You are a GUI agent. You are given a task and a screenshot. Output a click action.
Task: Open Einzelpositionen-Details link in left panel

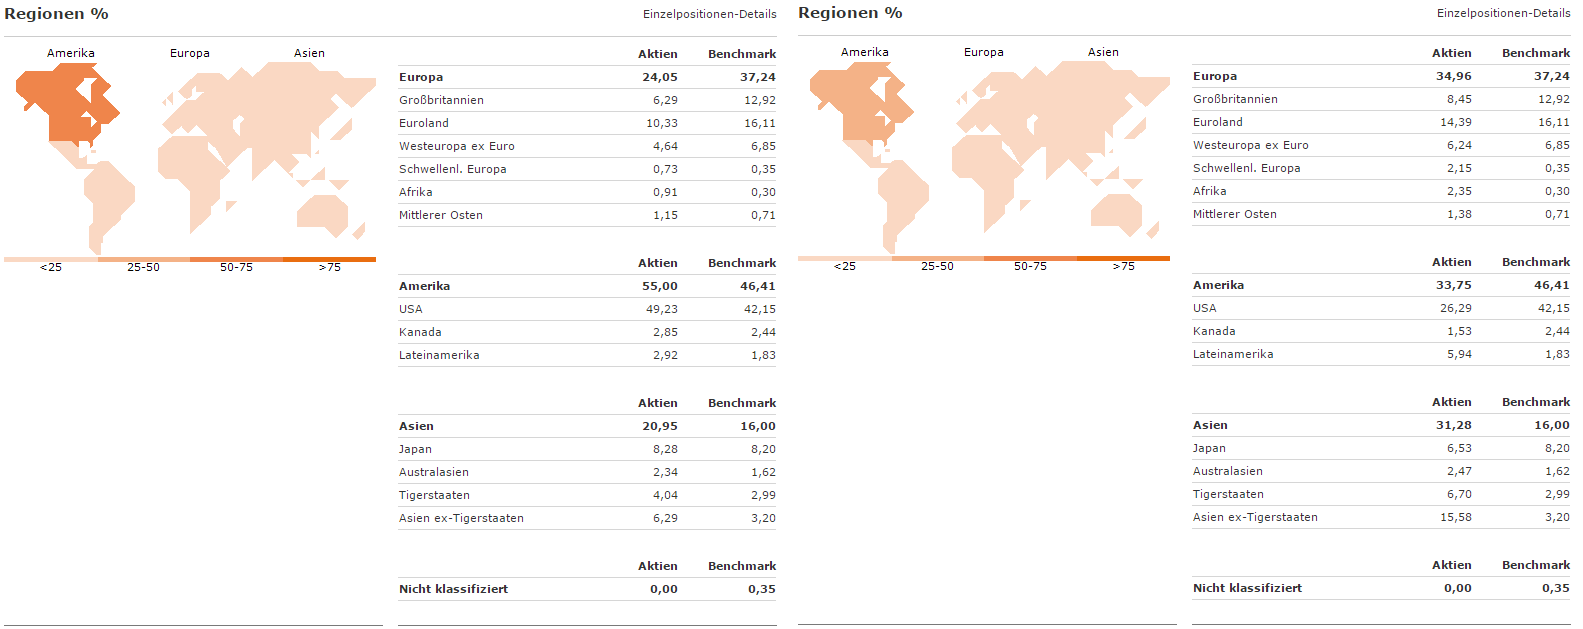click(x=709, y=14)
